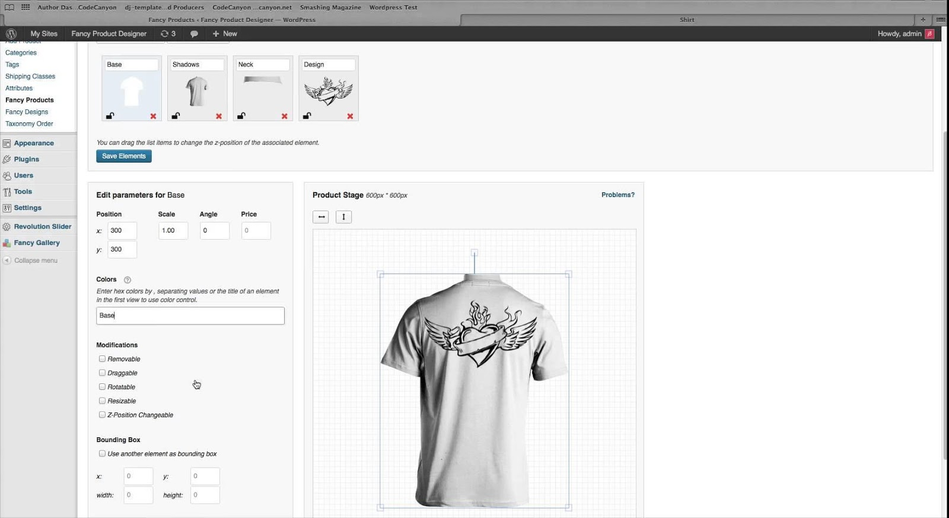The height and width of the screenshot is (518, 949).
Task: Click the Colors text input field
Action: (190, 315)
